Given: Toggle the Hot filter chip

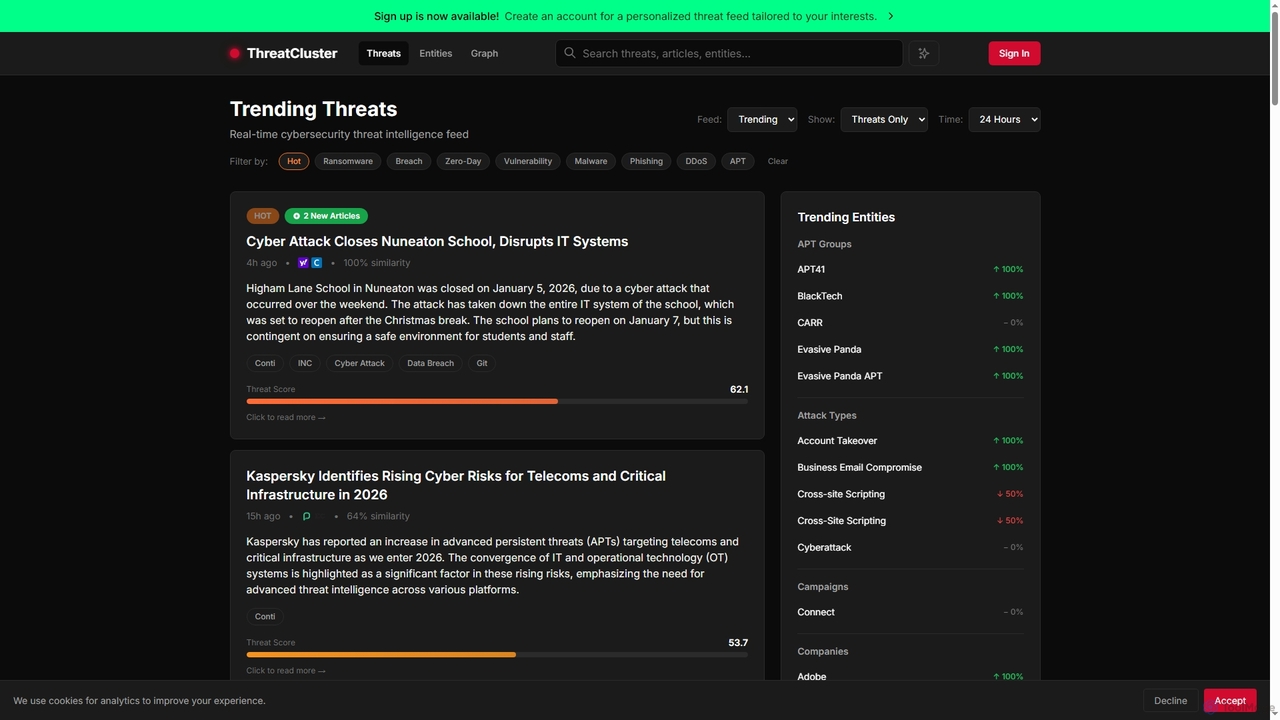Looking at the screenshot, I should [294, 161].
